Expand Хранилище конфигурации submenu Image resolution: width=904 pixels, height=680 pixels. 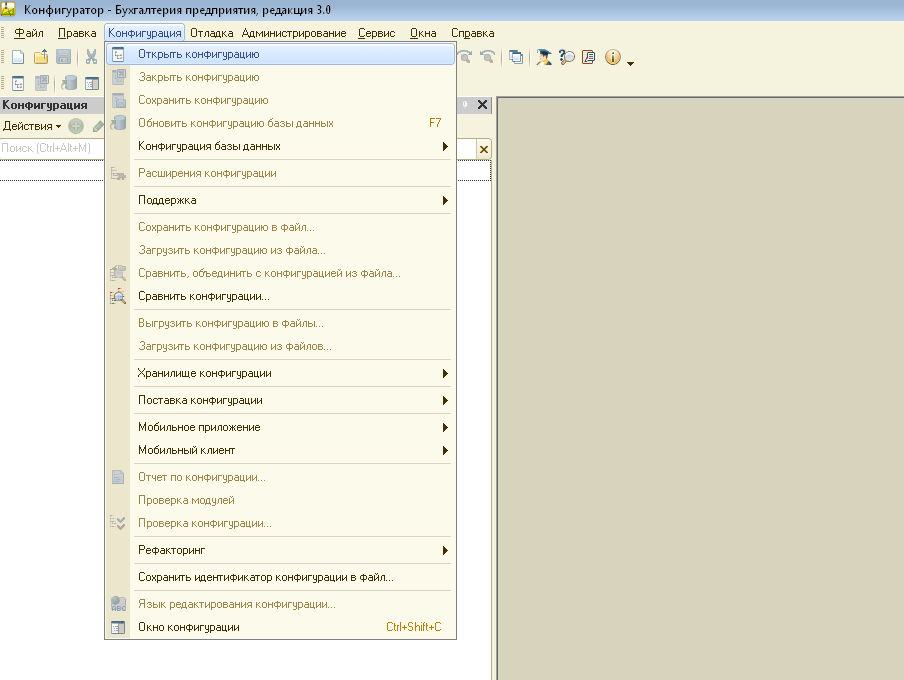pyautogui.click(x=280, y=373)
